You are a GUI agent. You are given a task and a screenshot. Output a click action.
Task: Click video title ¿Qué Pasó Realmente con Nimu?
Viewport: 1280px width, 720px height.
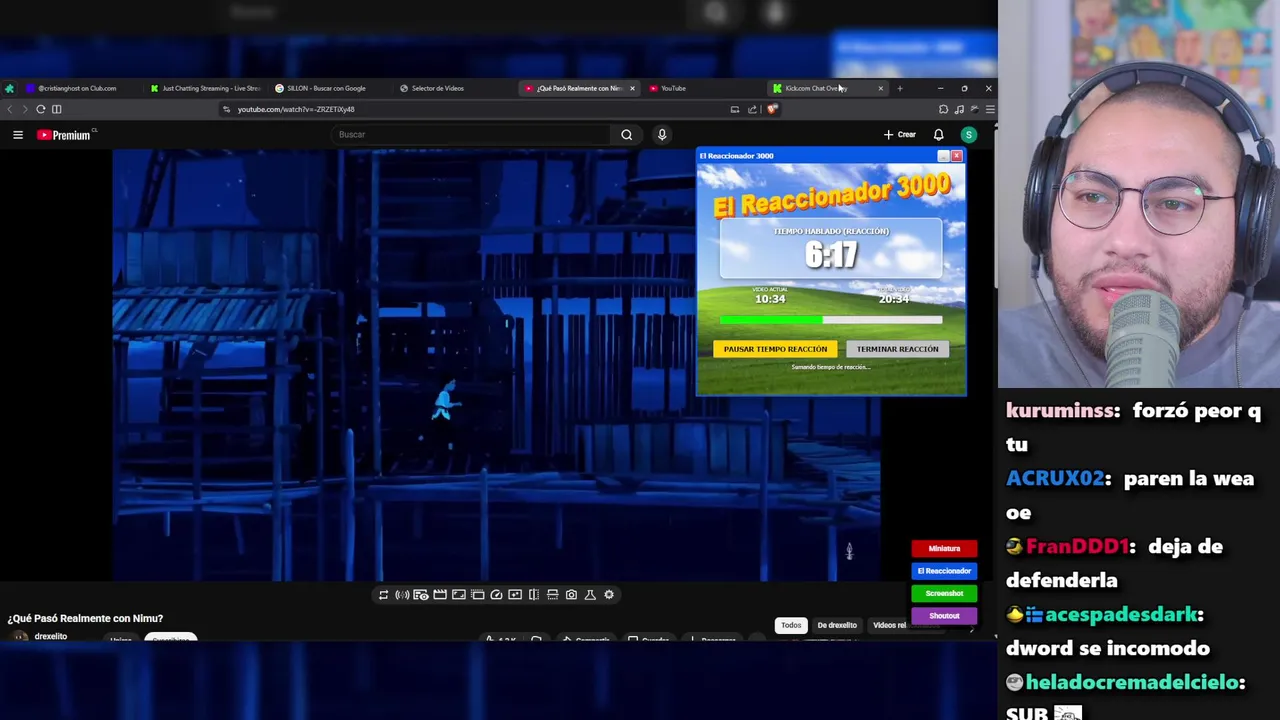85,619
